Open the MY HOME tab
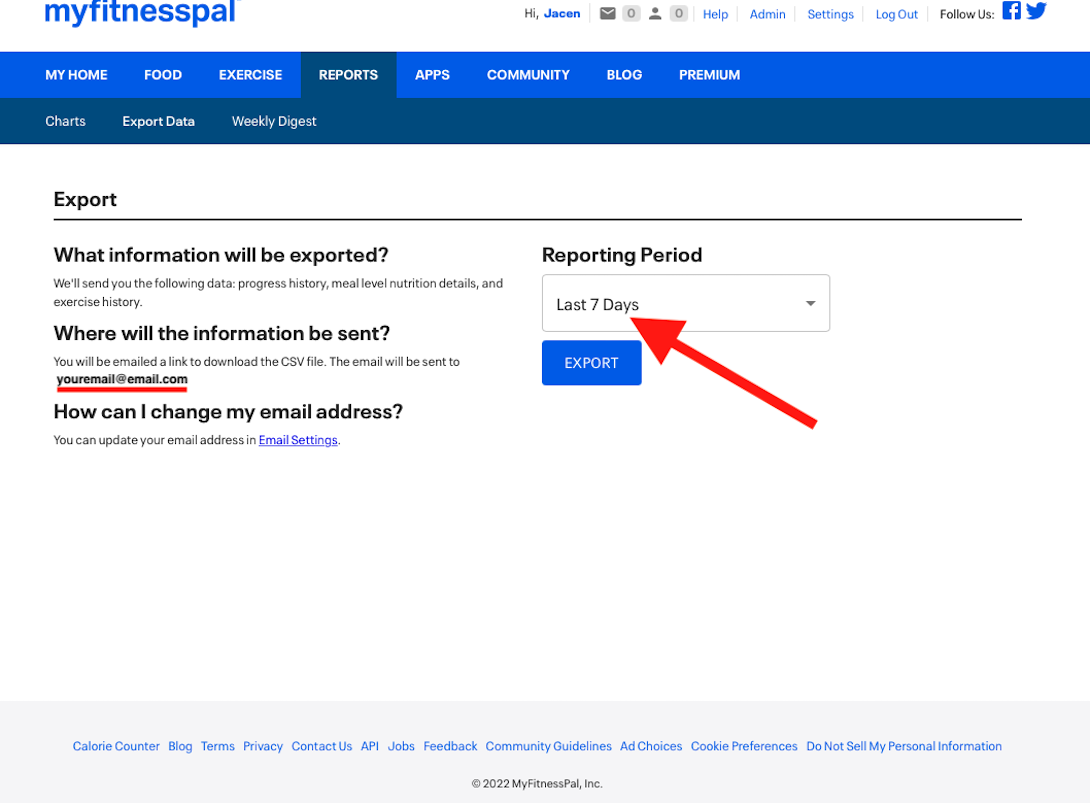The image size is (1090, 803). [x=76, y=75]
